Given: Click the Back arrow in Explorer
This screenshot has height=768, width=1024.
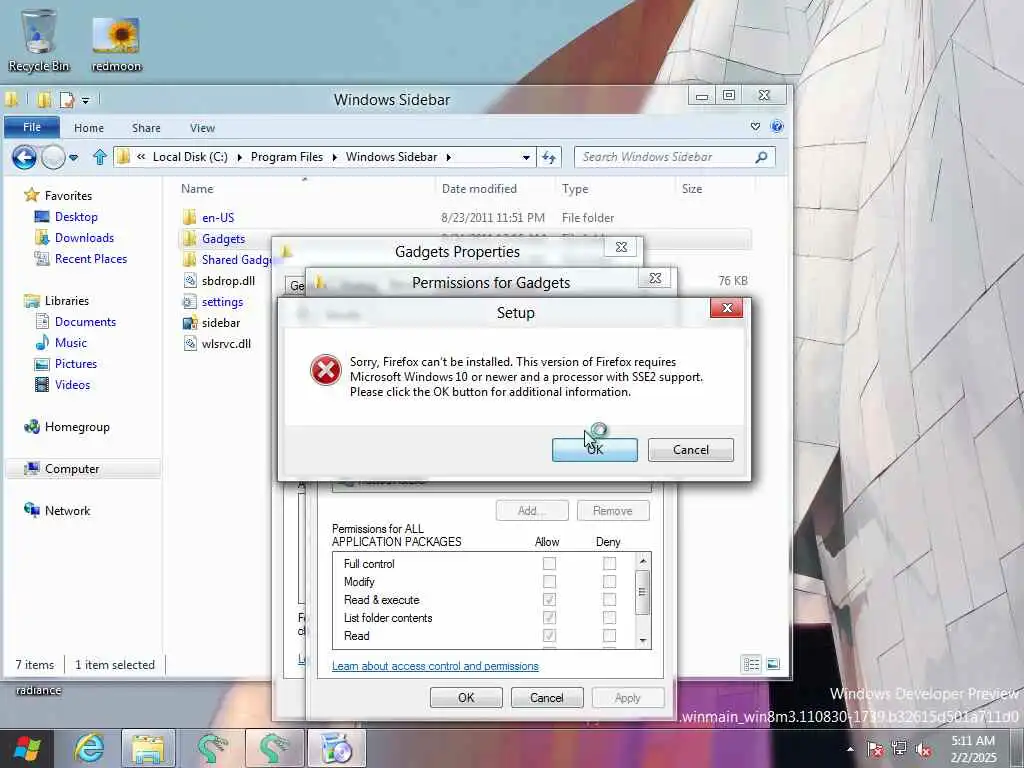Looking at the screenshot, I should point(24,157).
